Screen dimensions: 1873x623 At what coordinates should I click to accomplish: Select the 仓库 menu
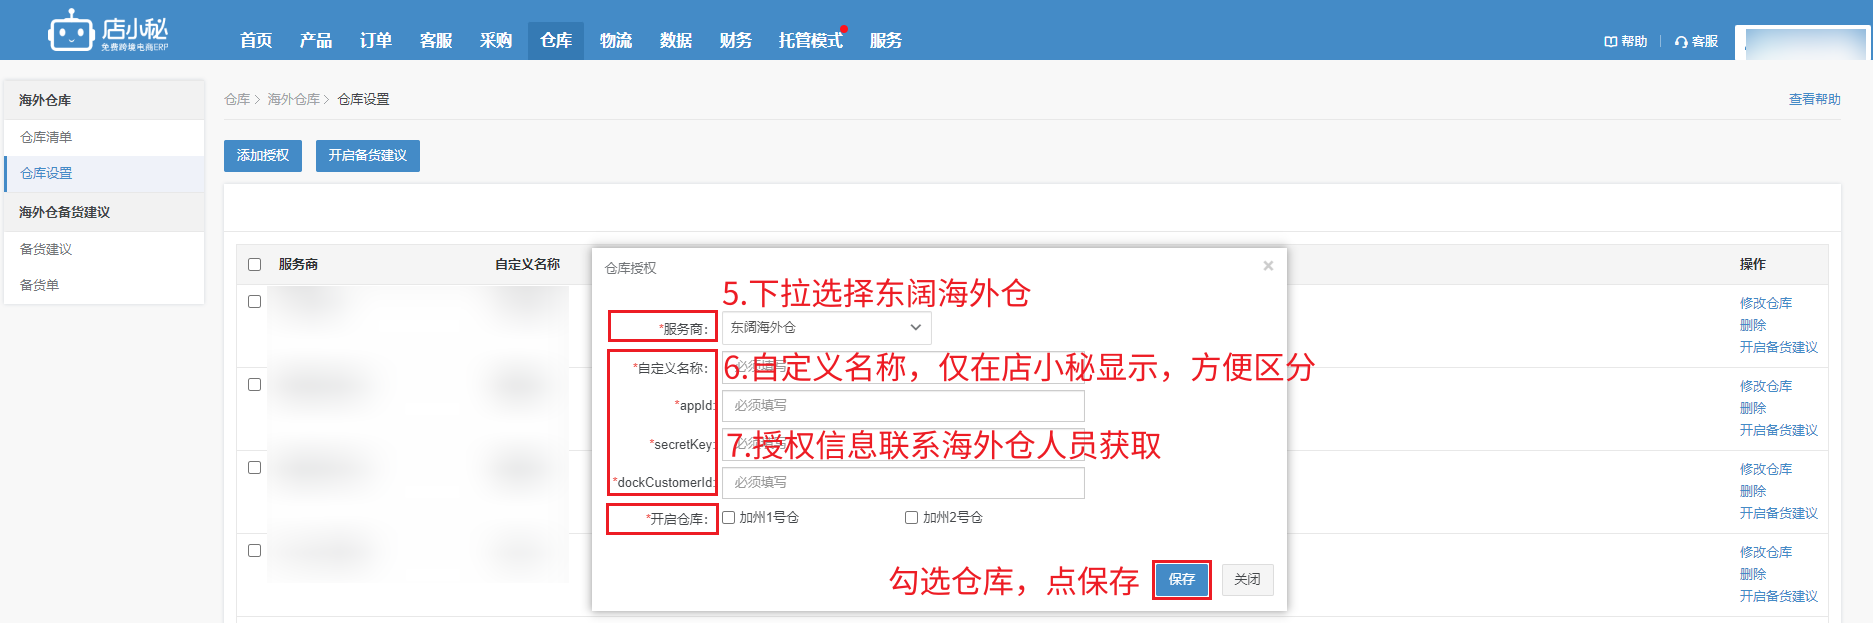tap(556, 40)
